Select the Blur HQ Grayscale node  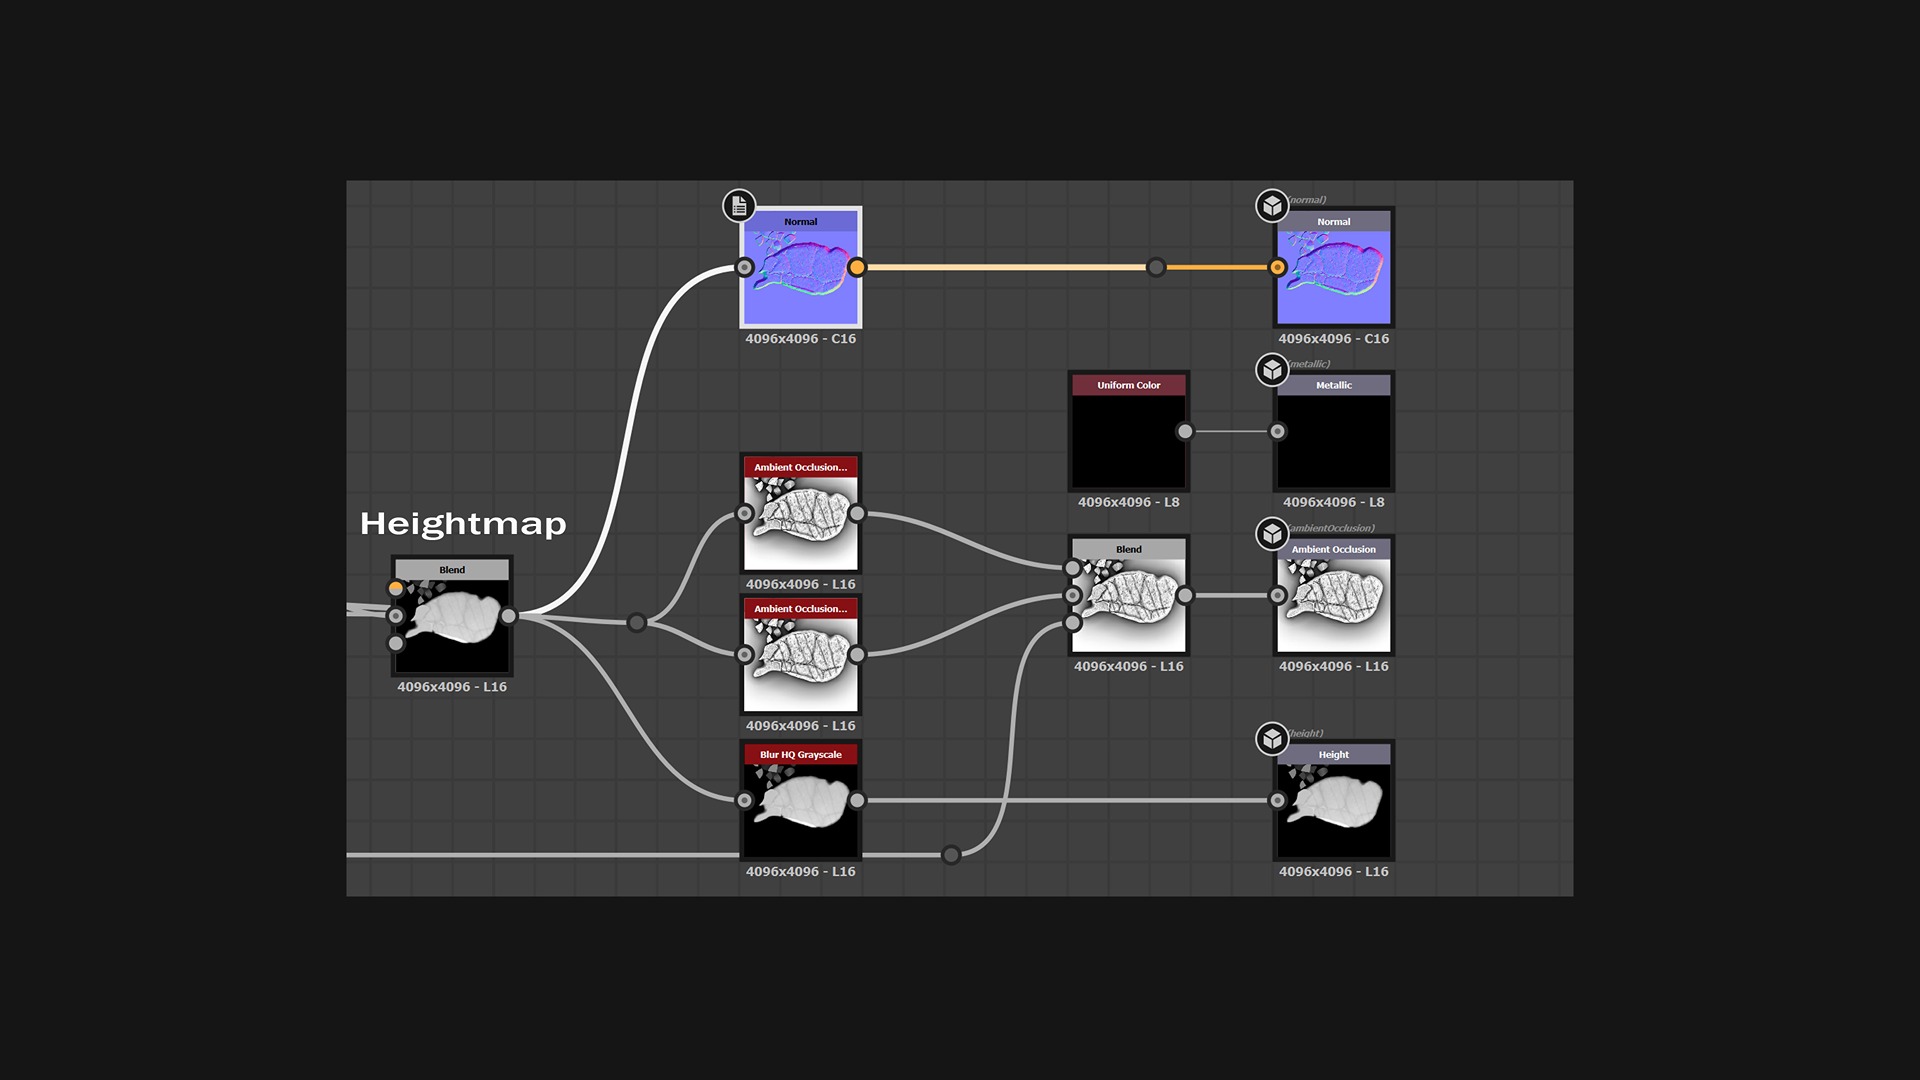[x=800, y=808]
